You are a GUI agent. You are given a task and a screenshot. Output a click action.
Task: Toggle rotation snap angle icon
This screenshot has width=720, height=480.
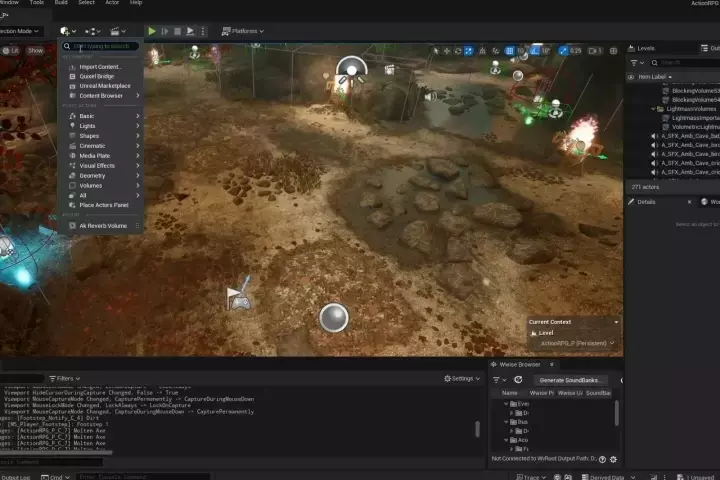coord(534,51)
